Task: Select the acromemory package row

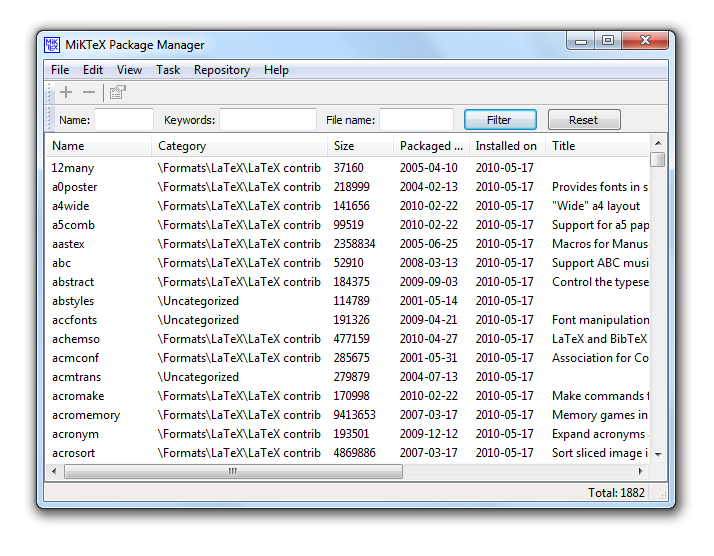Action: pyautogui.click(x=347, y=415)
